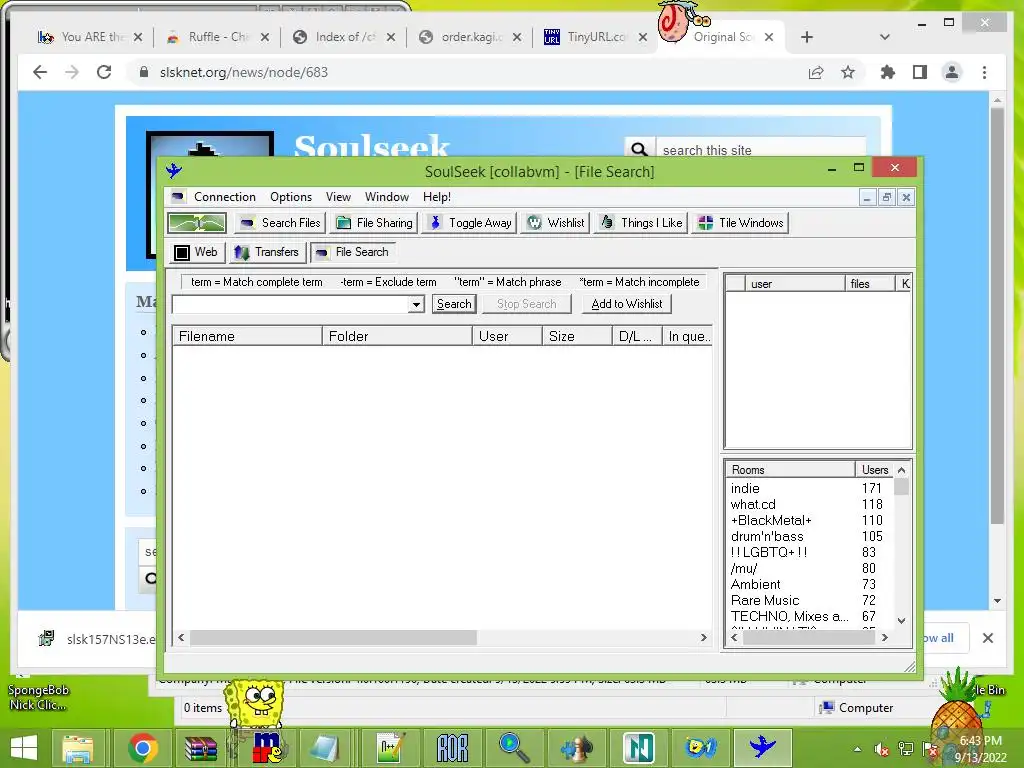
Task: Open Chrome profile avatar icon
Action: point(952,72)
